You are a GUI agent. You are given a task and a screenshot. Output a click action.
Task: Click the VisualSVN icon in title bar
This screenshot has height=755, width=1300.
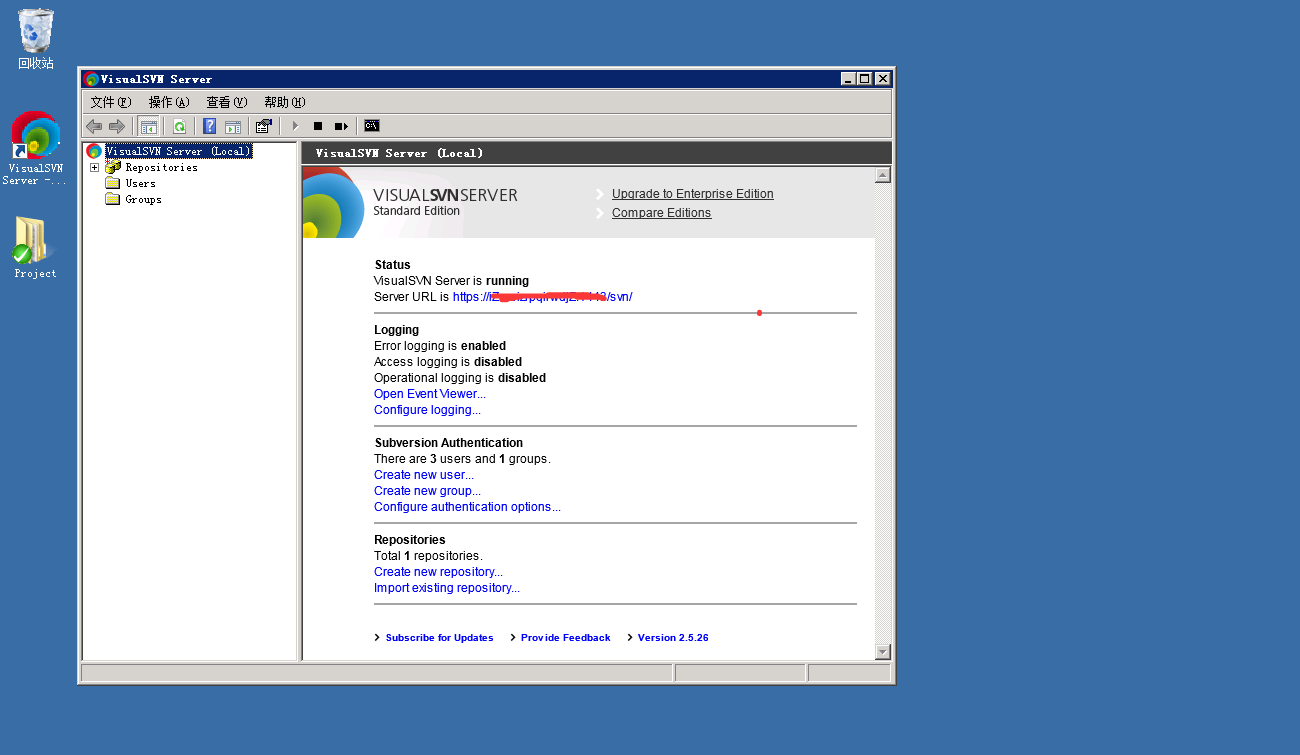92,79
